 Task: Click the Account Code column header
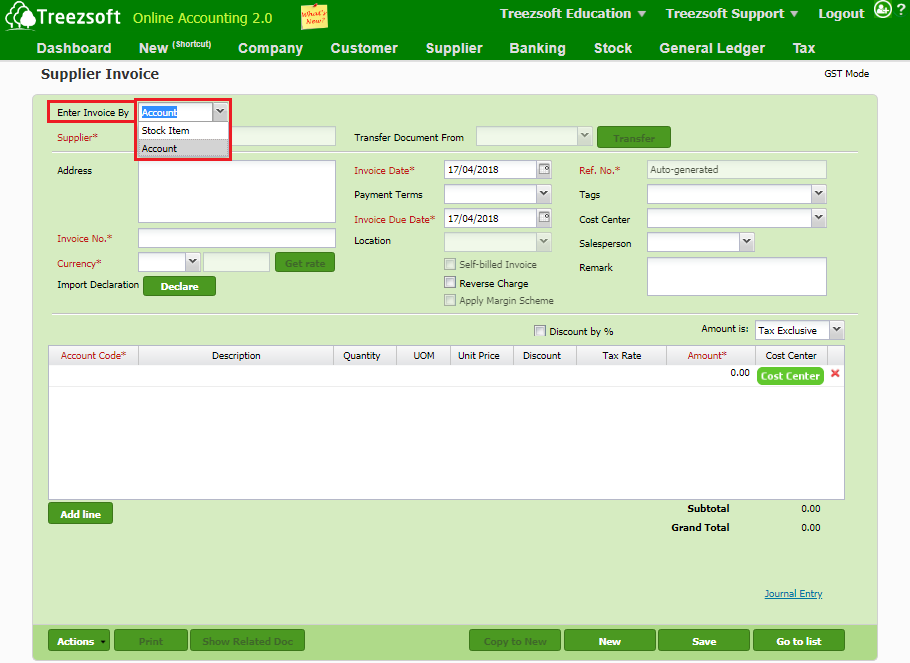93,355
